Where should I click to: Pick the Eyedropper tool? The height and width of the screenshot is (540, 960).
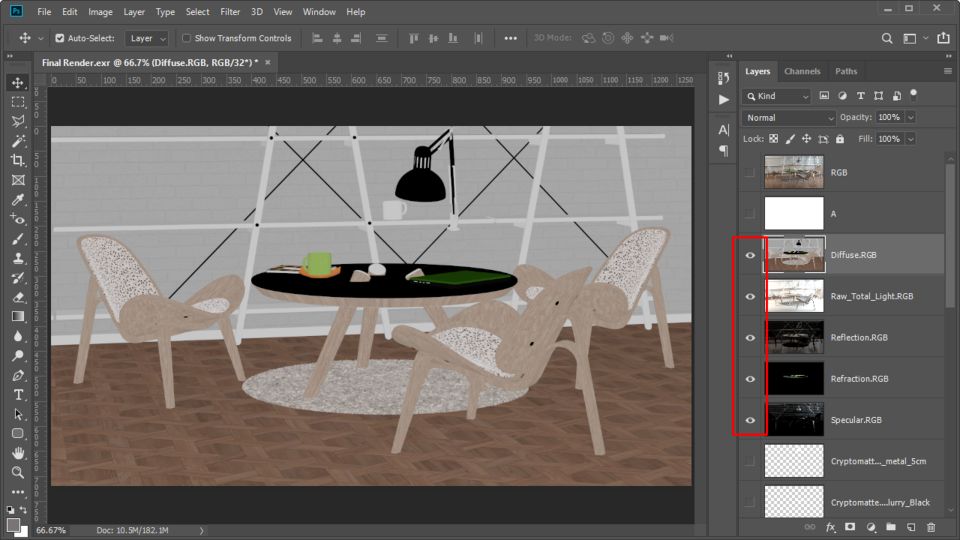[18, 199]
